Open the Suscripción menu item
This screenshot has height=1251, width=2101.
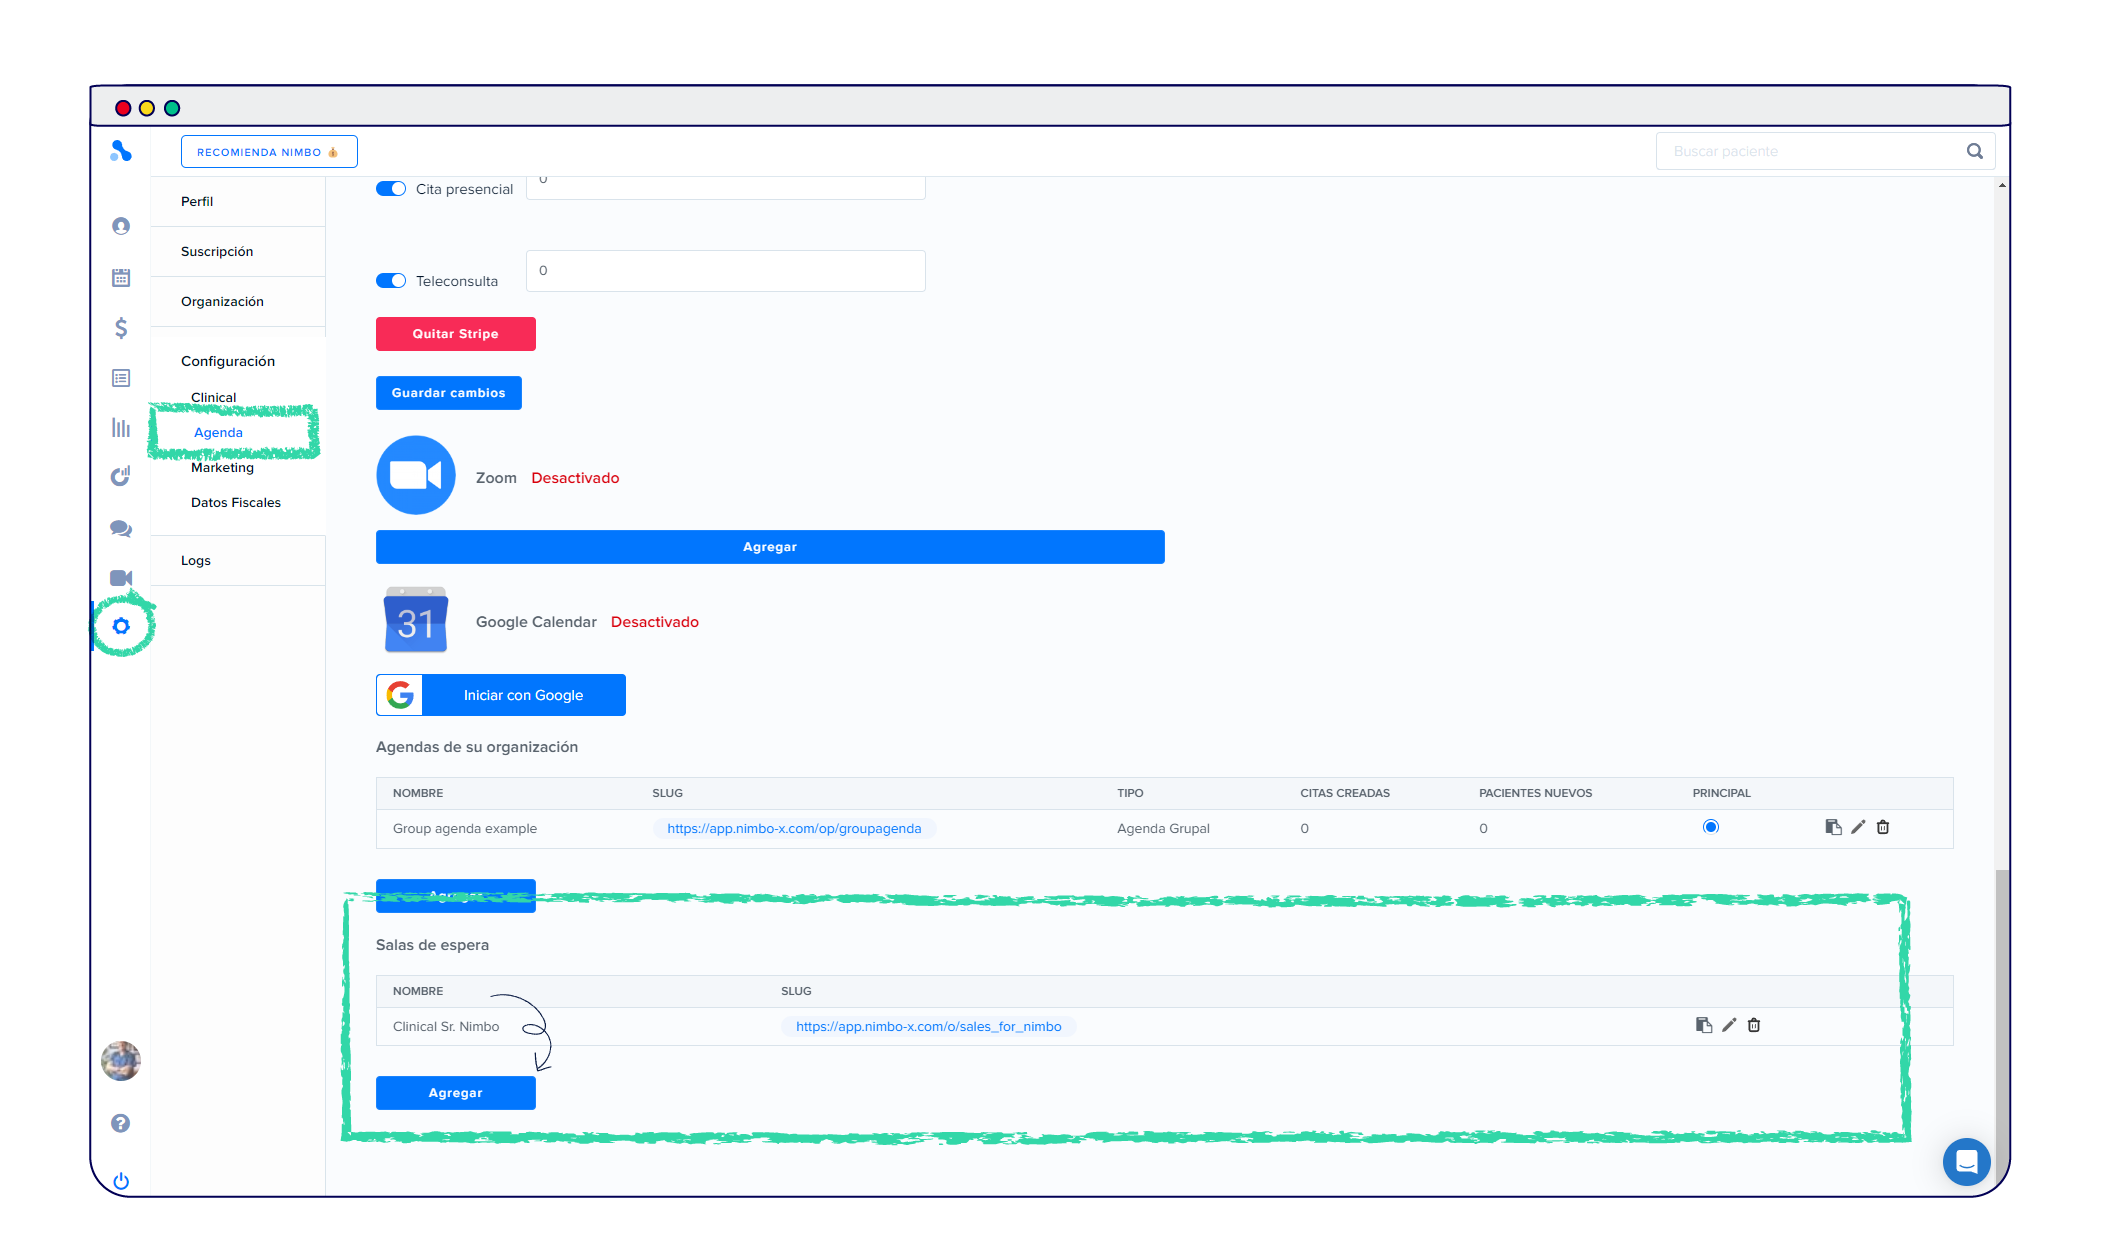(x=217, y=251)
